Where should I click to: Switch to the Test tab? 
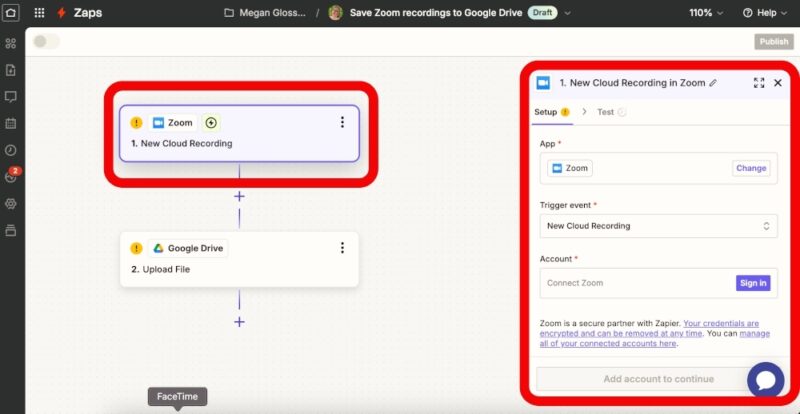[611, 112]
